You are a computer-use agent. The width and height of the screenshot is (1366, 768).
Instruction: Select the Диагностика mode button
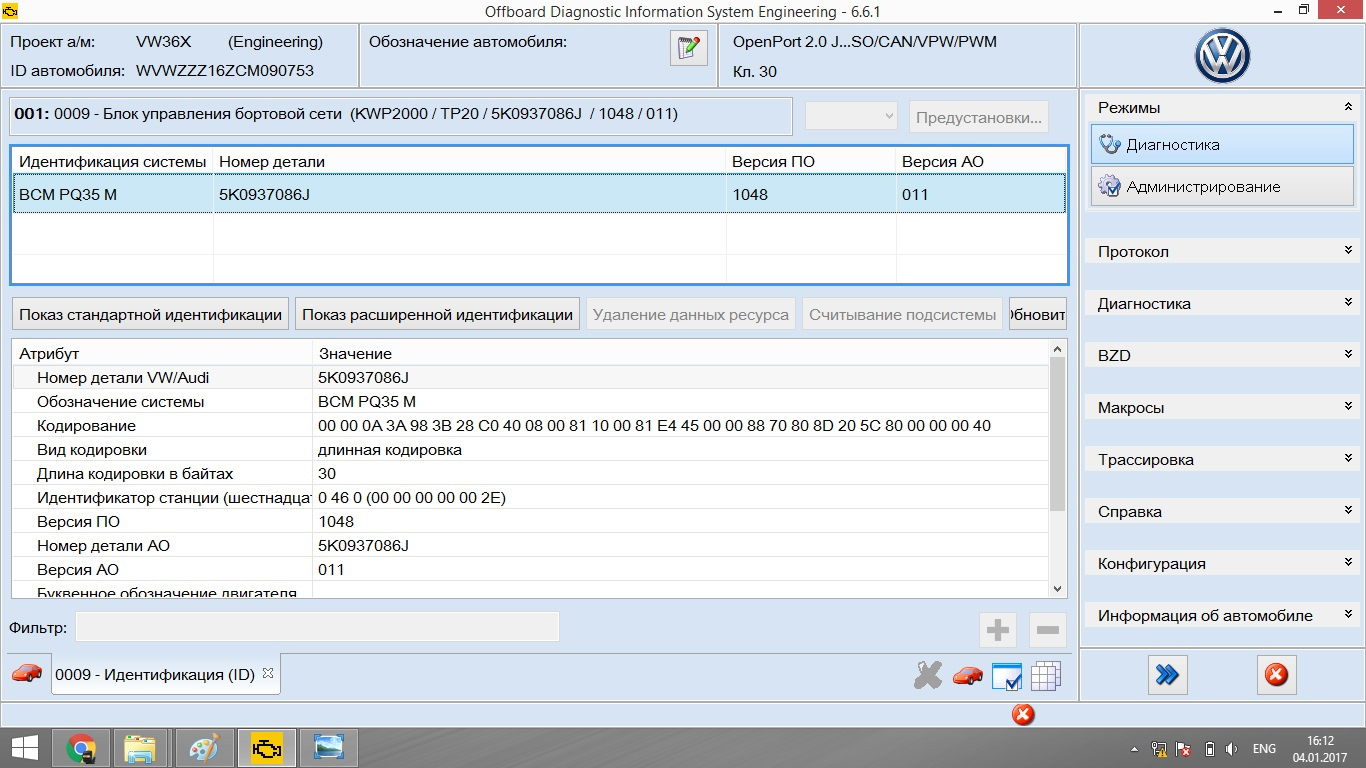click(1222, 144)
